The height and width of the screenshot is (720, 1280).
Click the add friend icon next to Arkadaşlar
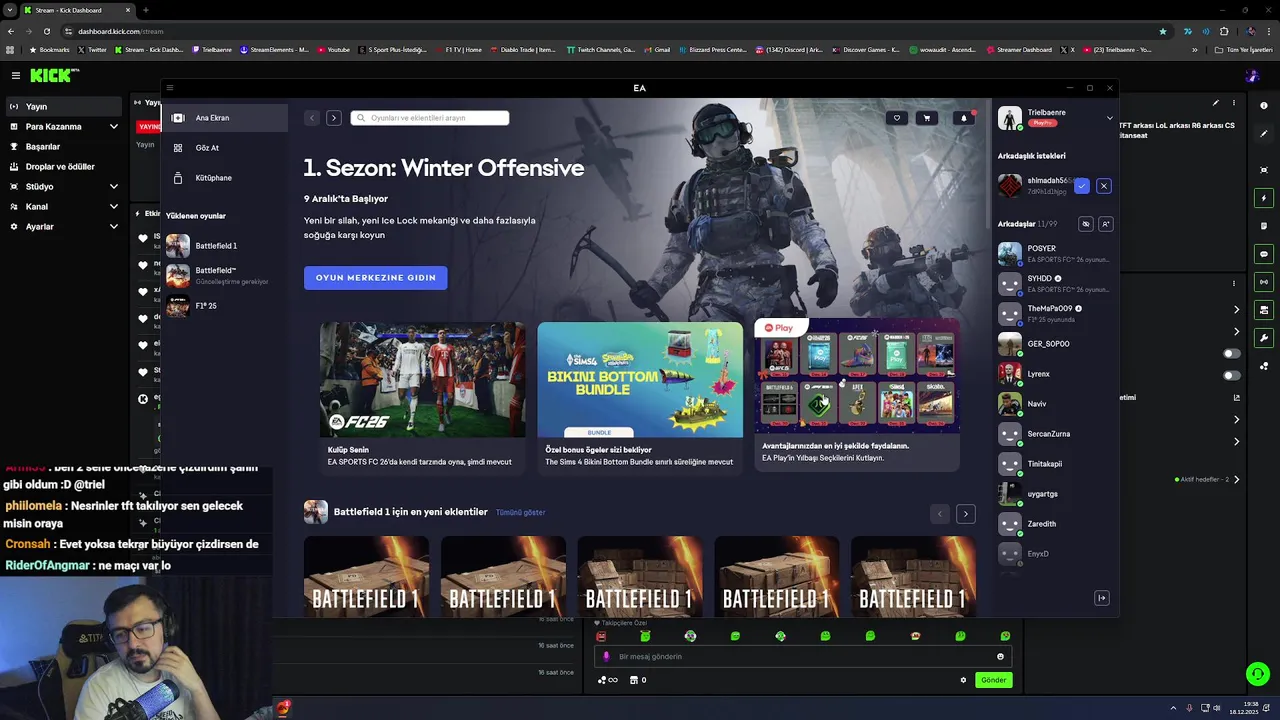pos(1105,224)
